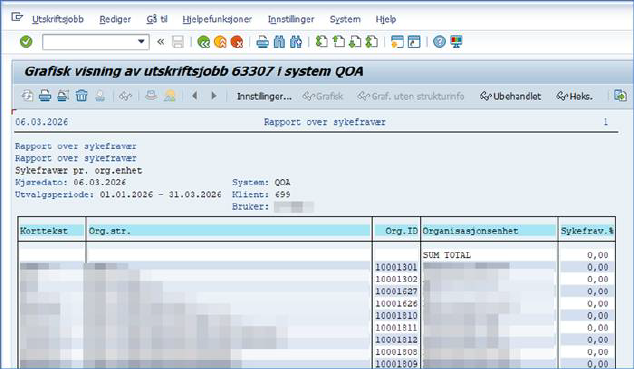Image resolution: width=634 pixels, height=369 pixels.
Task: Click the Print with changed parameters icon
Action: point(63,96)
